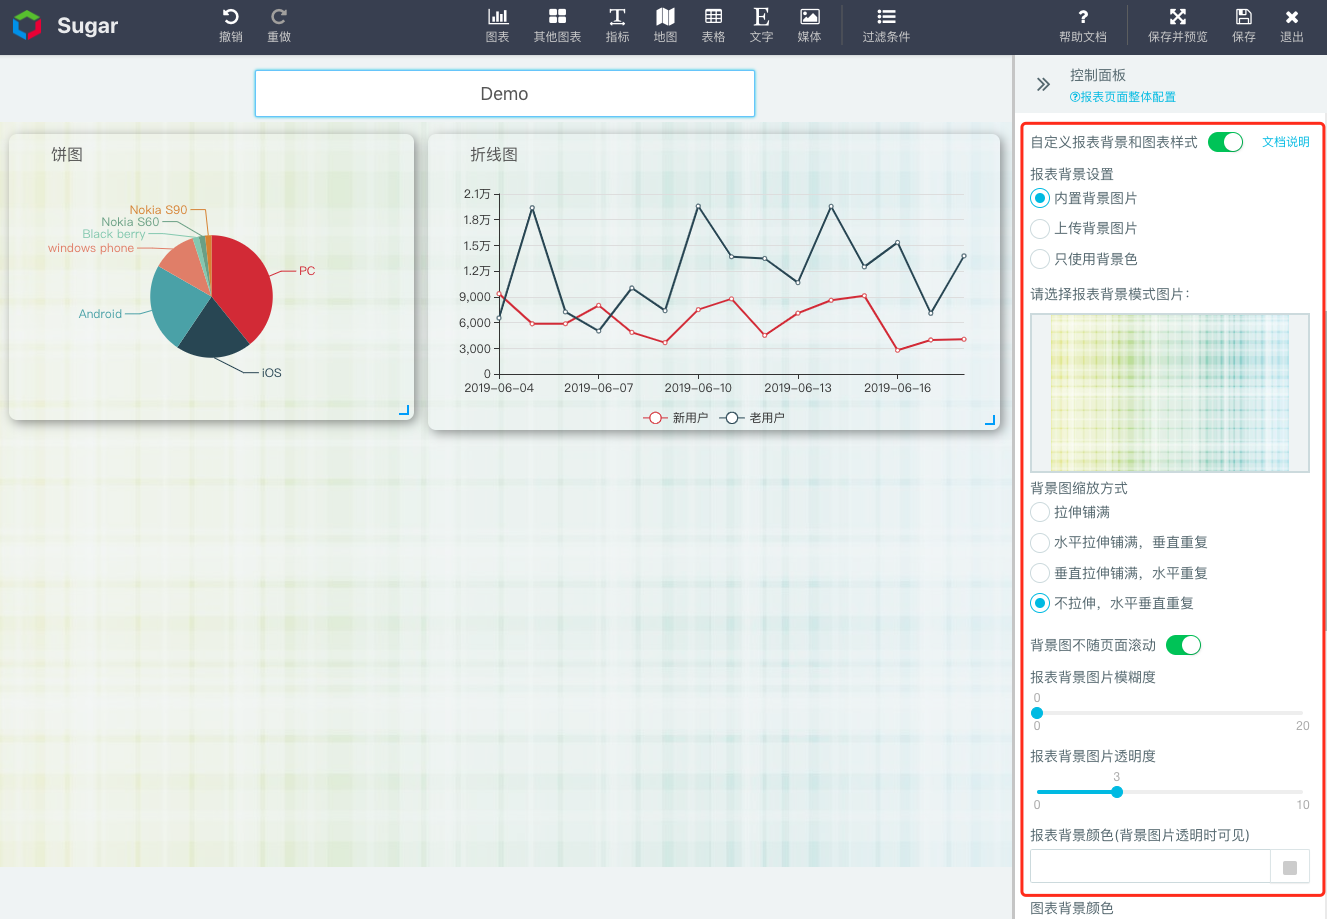This screenshot has height=919, width=1327.
Task: Choose 水平拉伸铺满，垂直重复 option
Action: point(1040,542)
